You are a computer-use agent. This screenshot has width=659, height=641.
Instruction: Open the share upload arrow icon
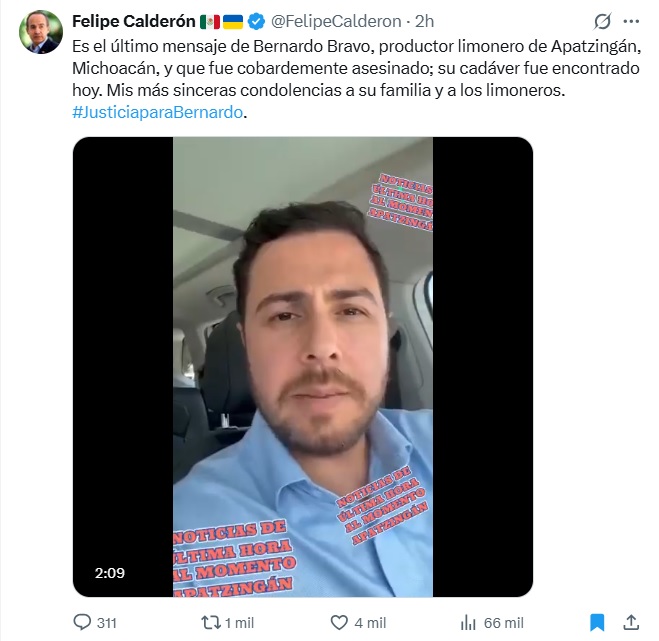631,622
